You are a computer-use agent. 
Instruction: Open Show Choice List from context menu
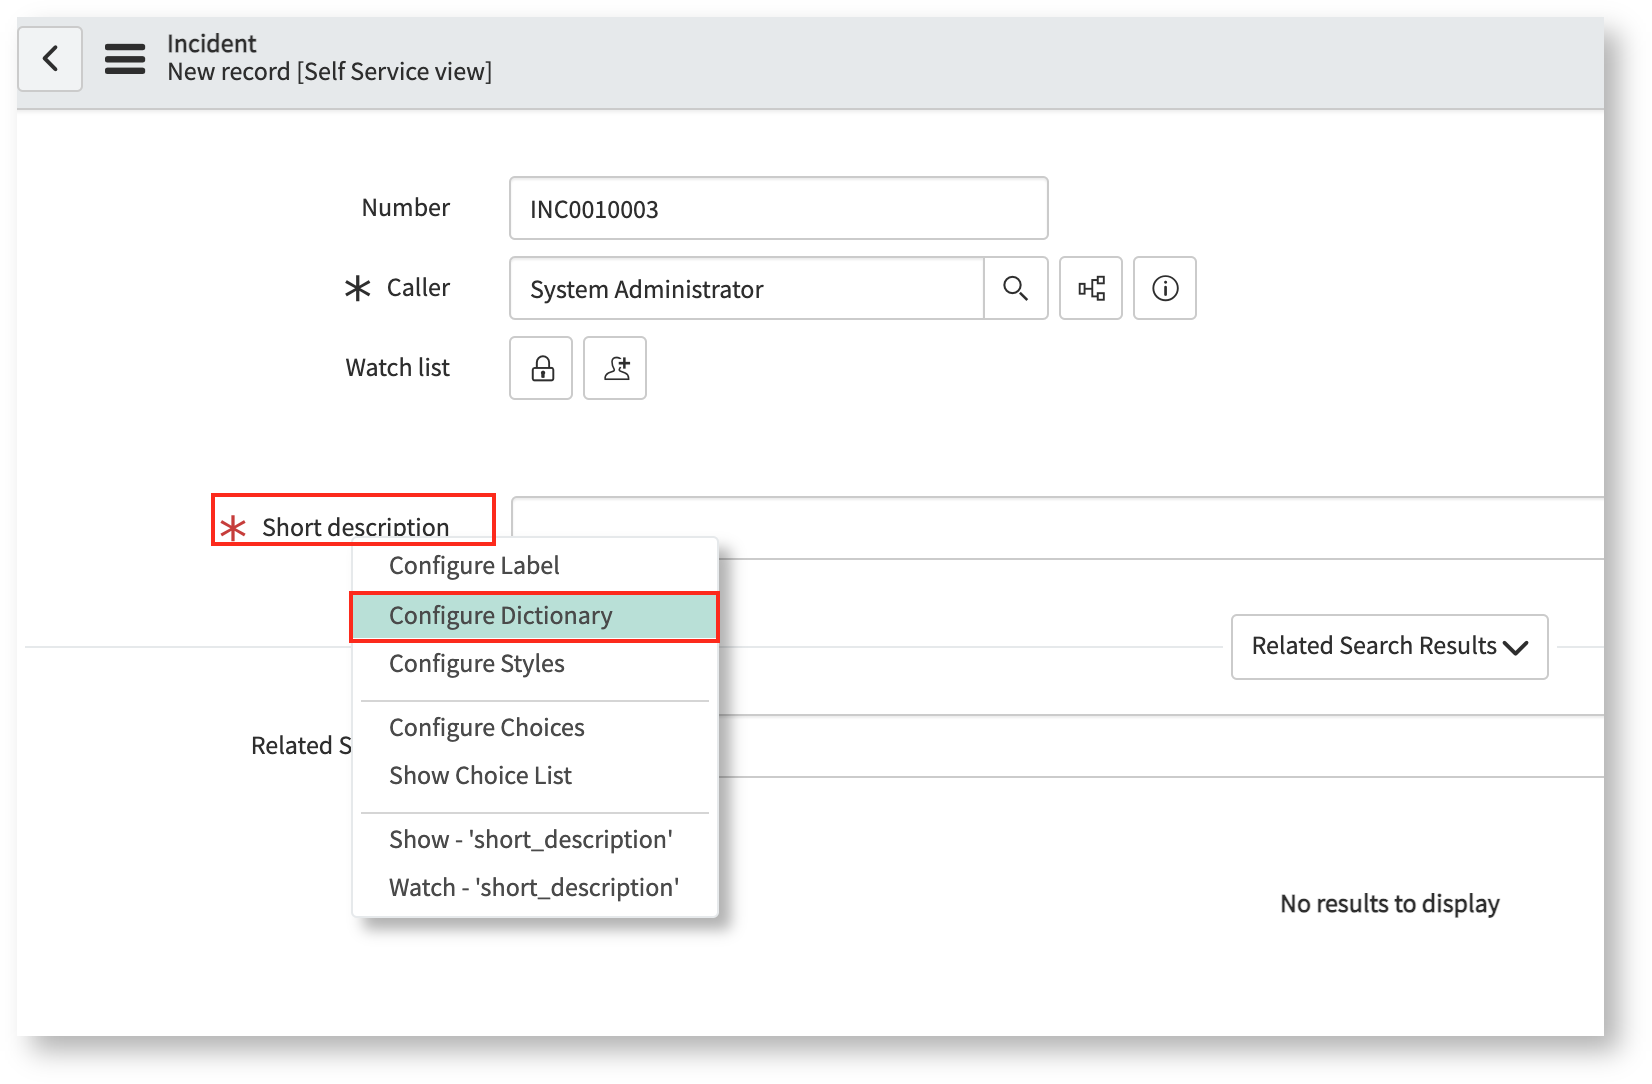pyautogui.click(x=480, y=775)
